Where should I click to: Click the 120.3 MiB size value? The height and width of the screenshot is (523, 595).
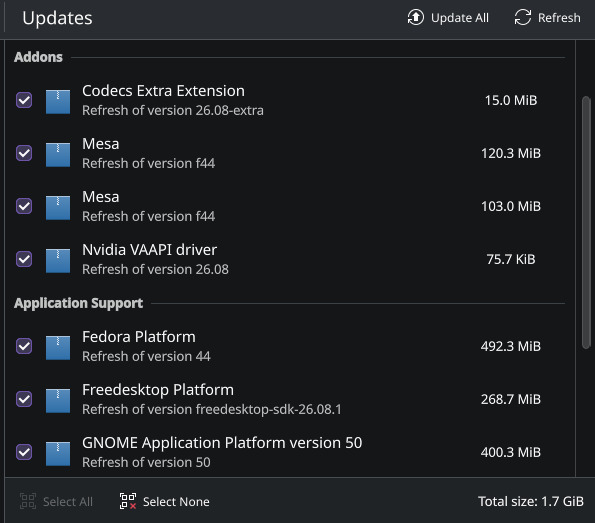[511, 153]
